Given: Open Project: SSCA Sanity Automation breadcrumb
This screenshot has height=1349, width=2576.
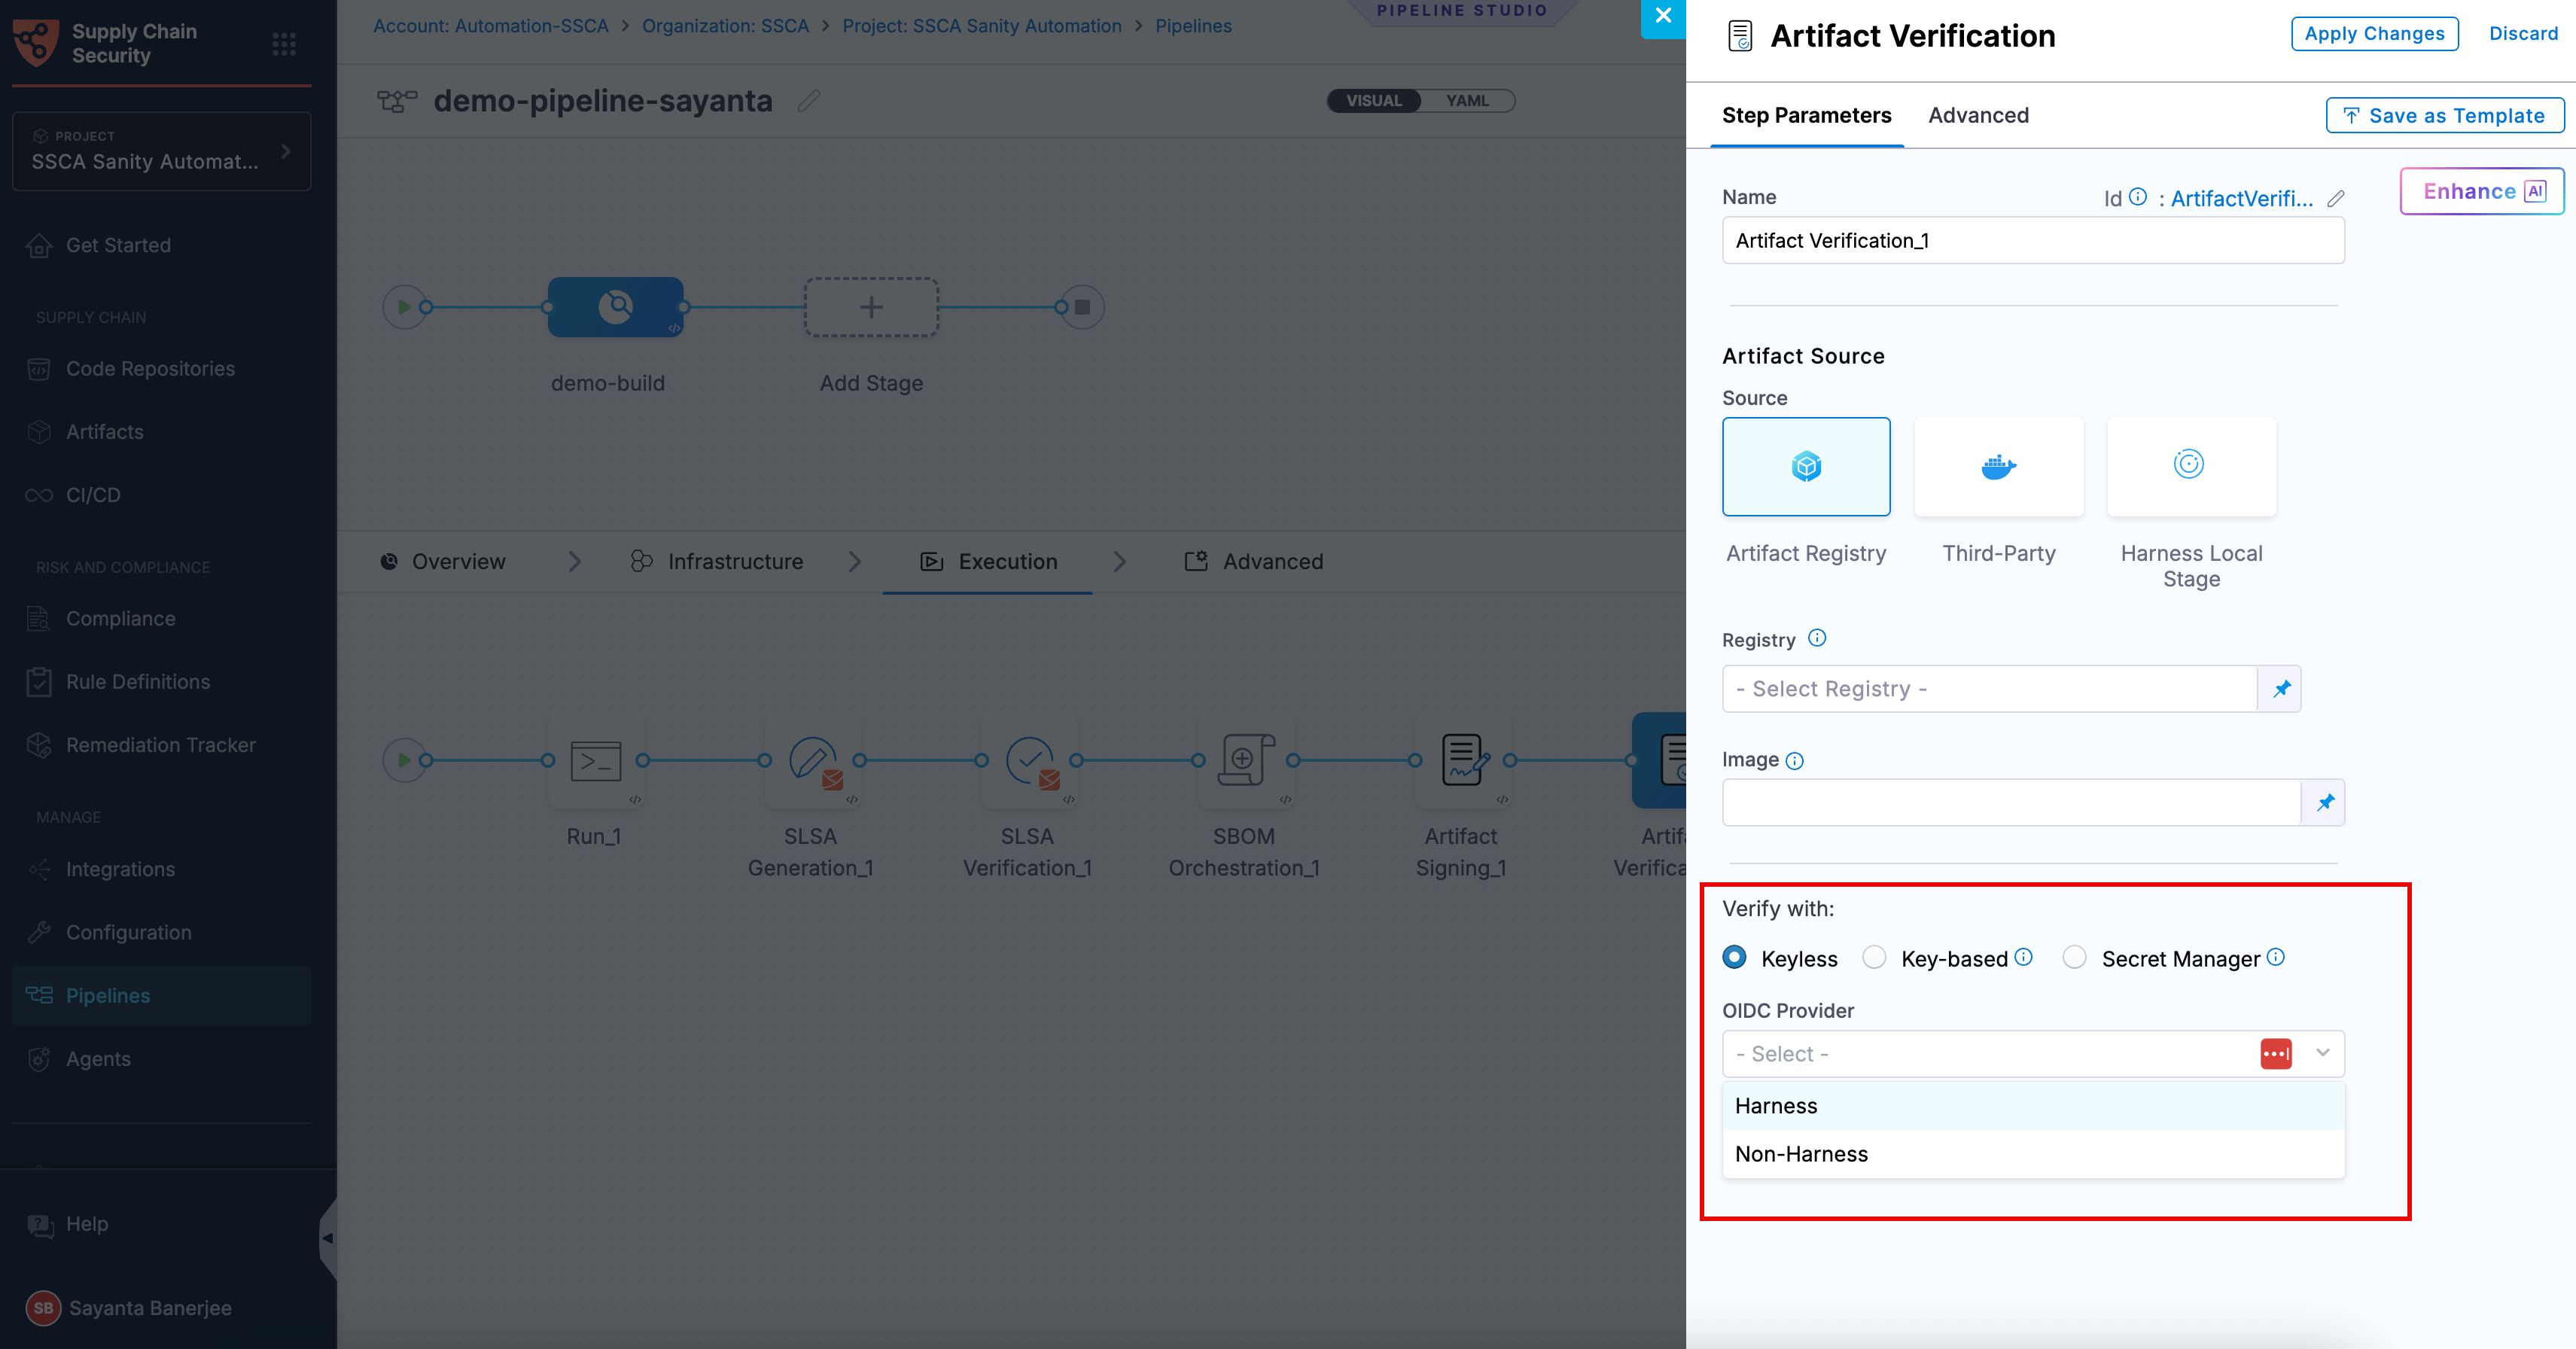Looking at the screenshot, I should pyautogui.click(x=981, y=26).
